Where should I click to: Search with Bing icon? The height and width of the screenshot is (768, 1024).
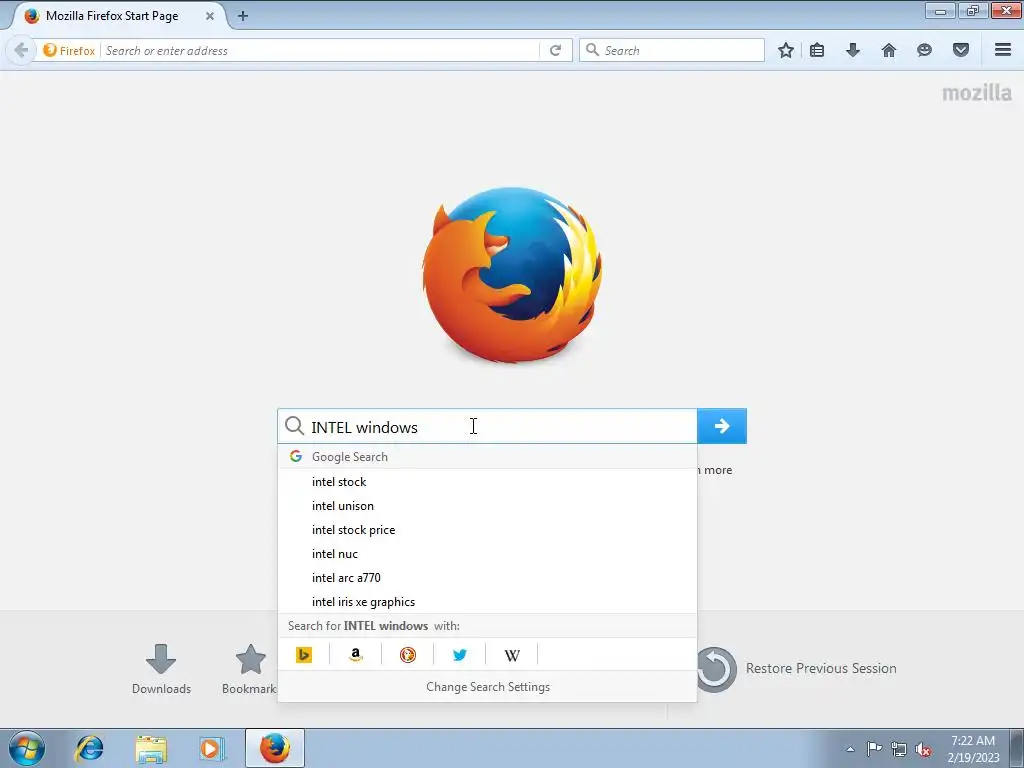coord(304,654)
